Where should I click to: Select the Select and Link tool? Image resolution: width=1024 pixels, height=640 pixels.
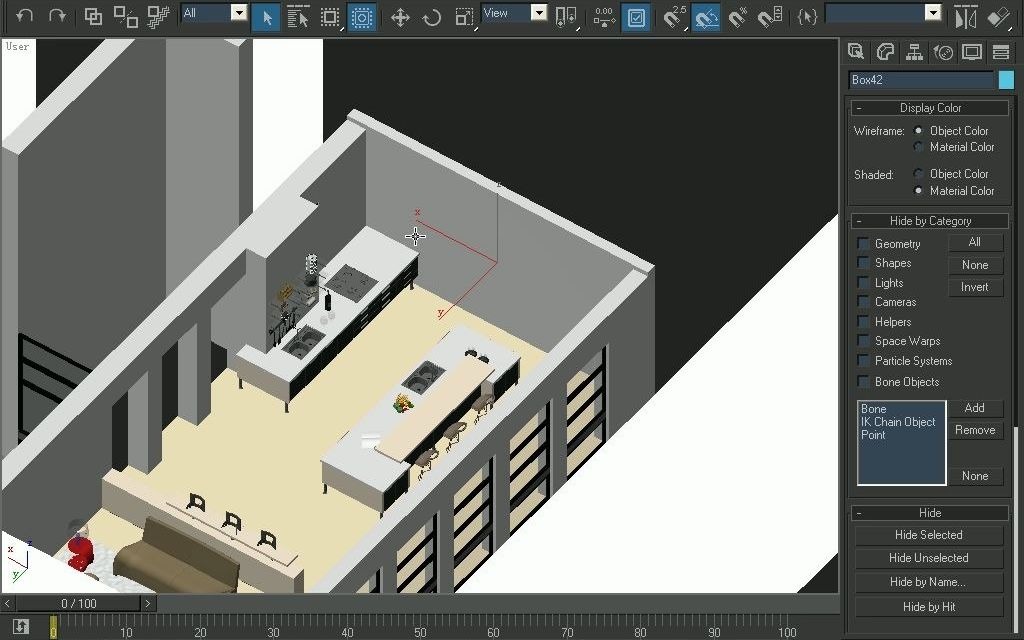pos(93,17)
